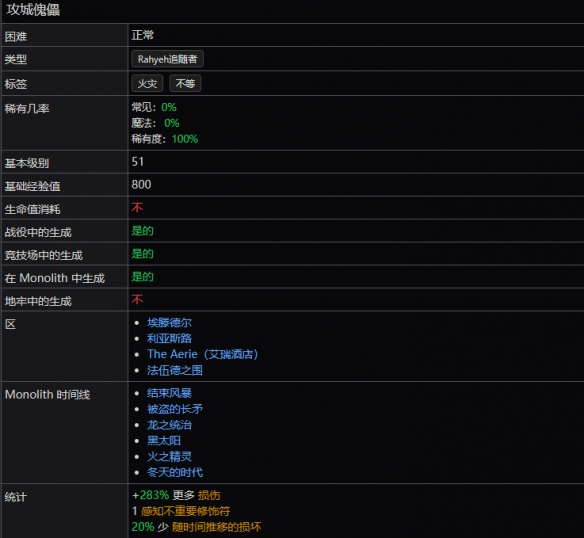The height and width of the screenshot is (538, 584).
Task: Open the 黑太阳 timeline link
Action: [164, 441]
